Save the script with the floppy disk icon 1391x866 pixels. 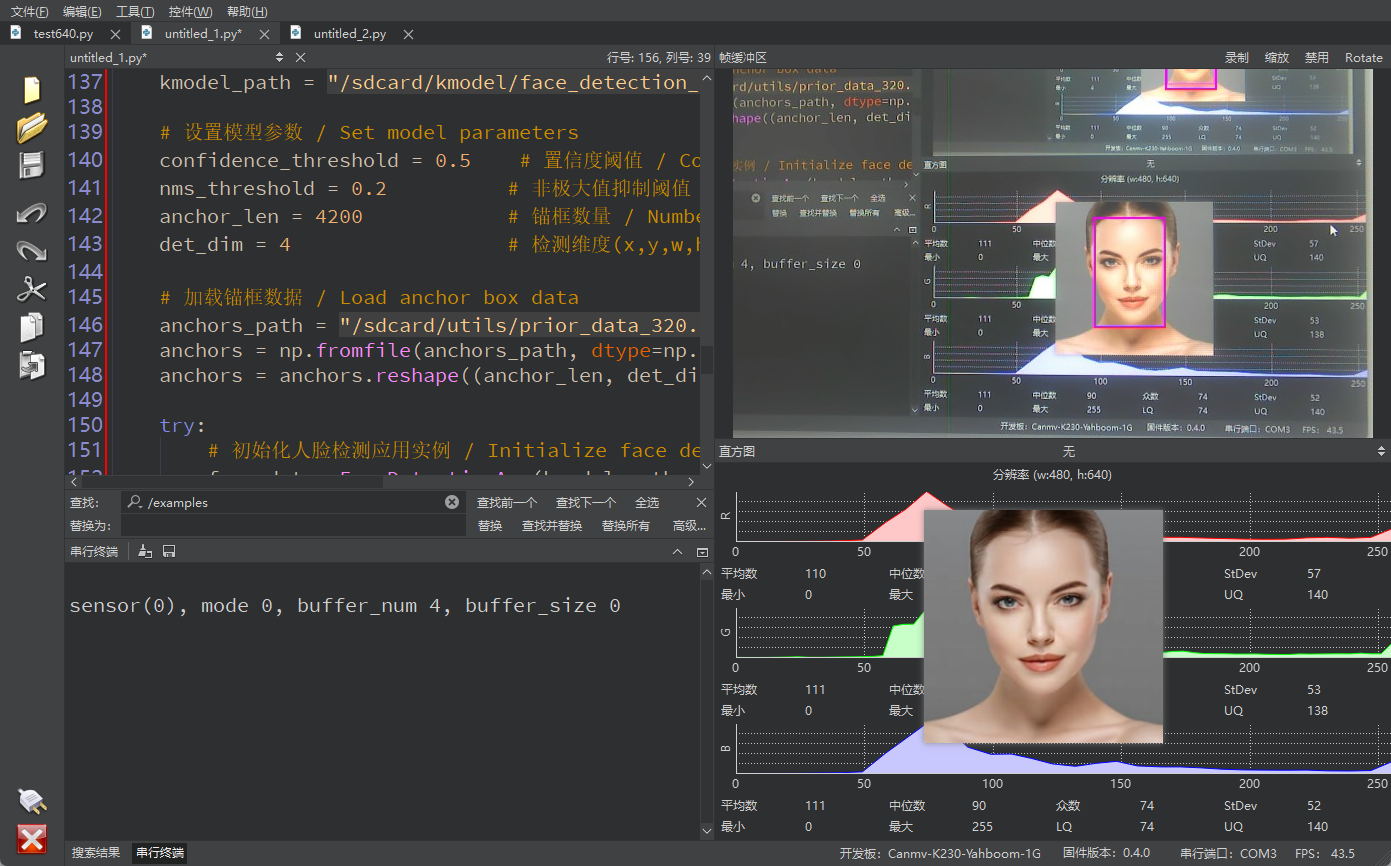tap(32, 166)
